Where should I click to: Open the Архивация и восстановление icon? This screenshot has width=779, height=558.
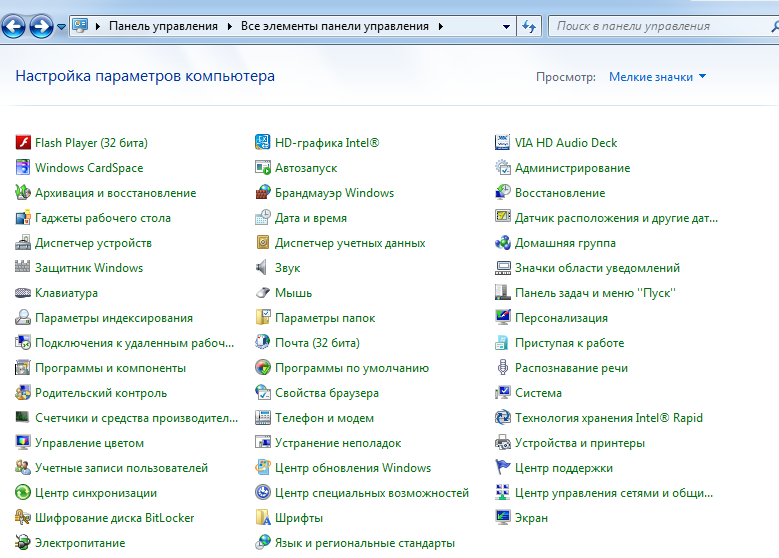(23, 192)
